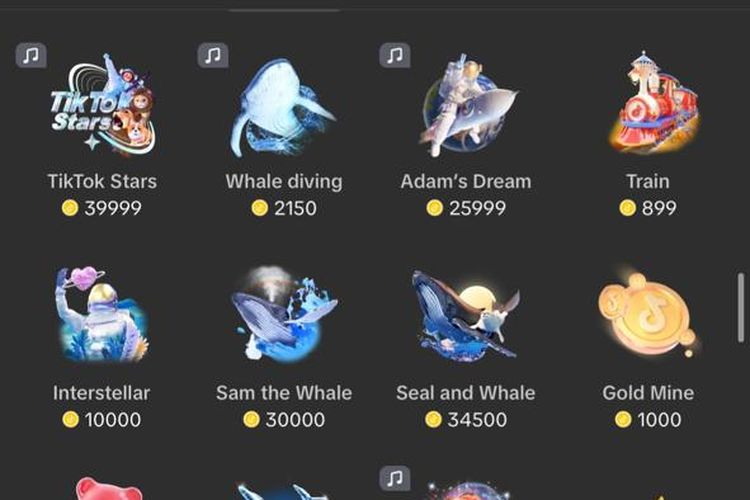Pick the Gold Mine coin gift

click(x=647, y=314)
